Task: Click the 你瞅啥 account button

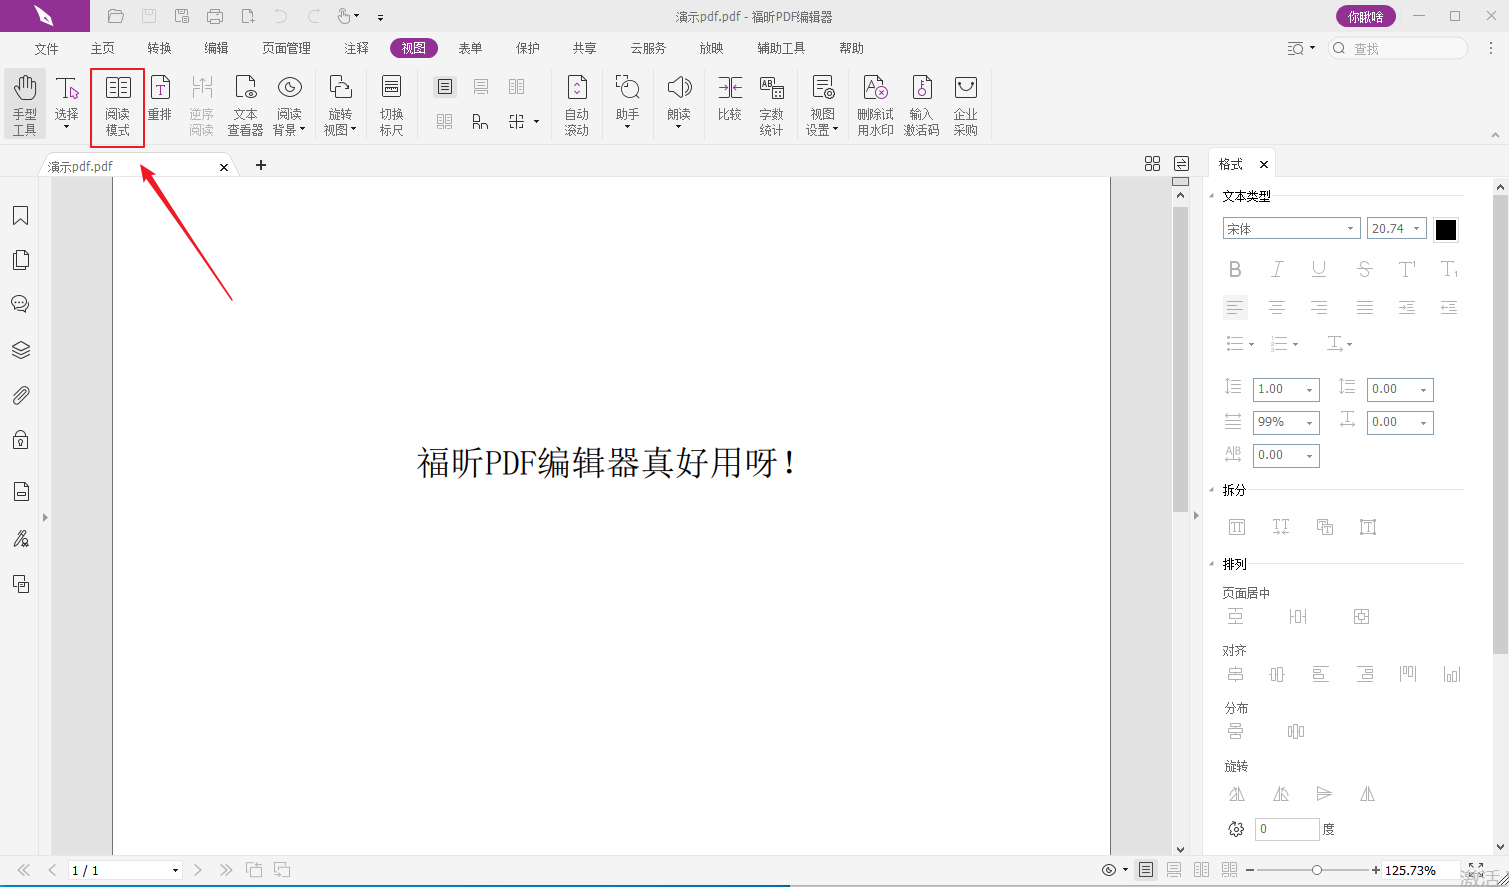Action: pos(1365,16)
